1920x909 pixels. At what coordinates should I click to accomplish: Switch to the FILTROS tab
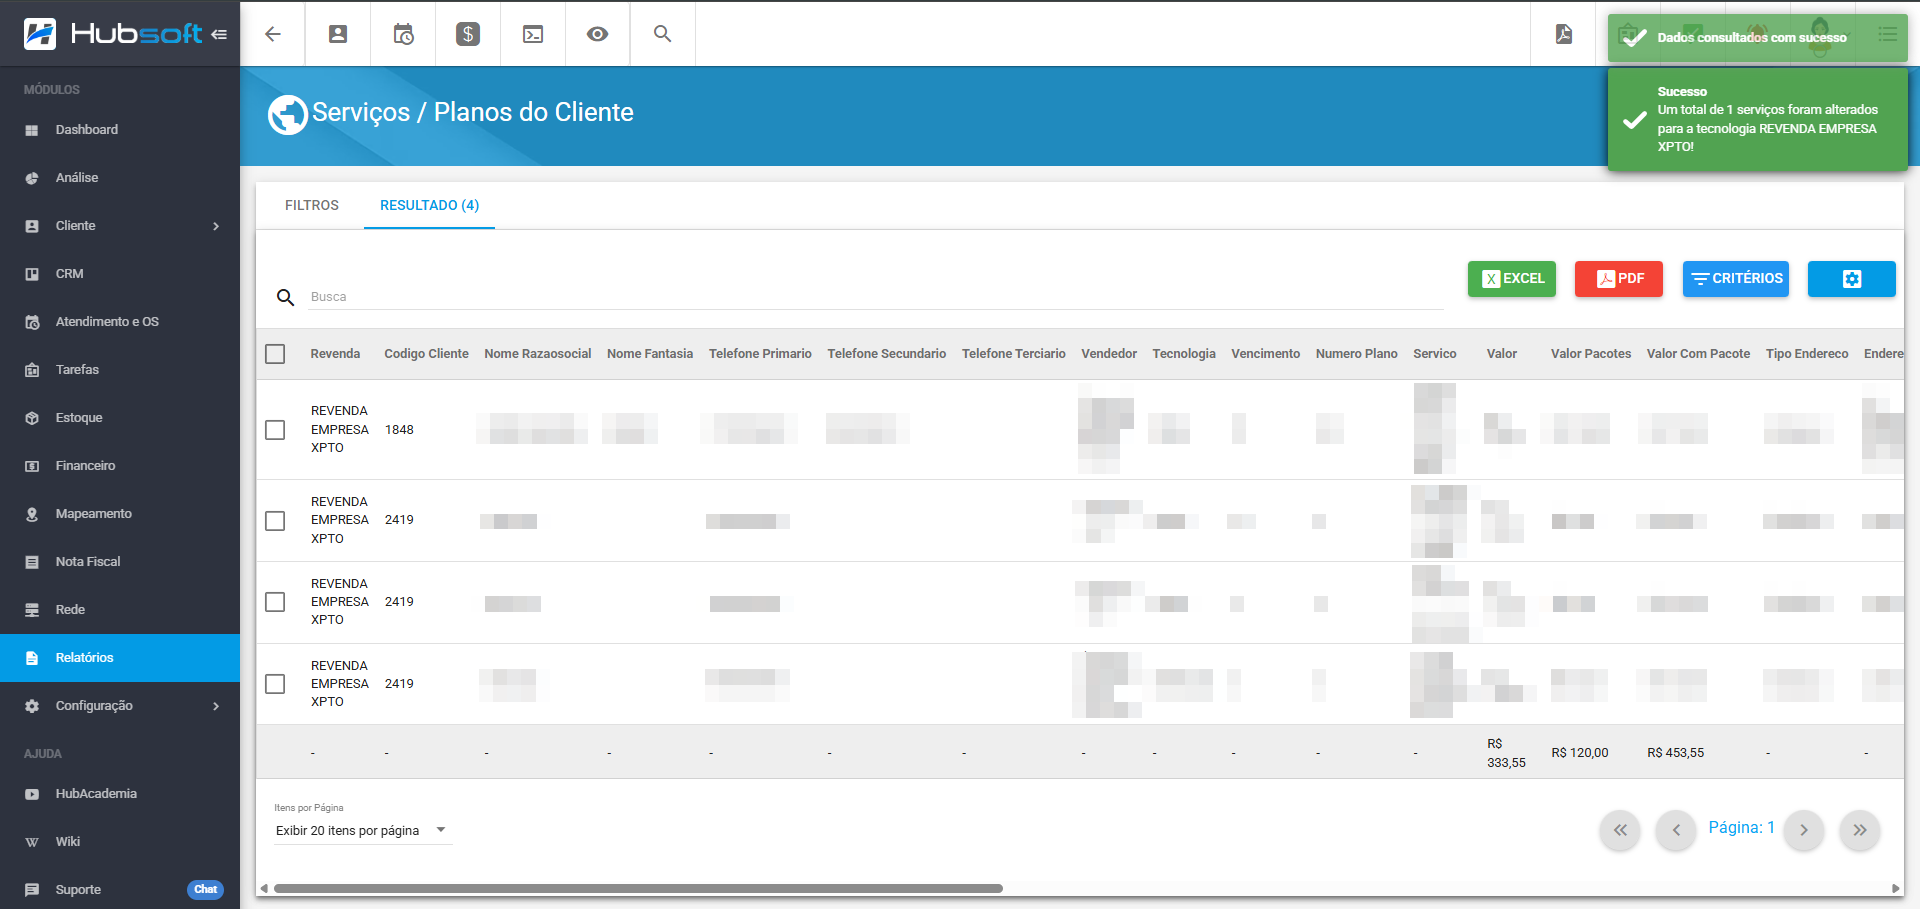[x=311, y=205]
